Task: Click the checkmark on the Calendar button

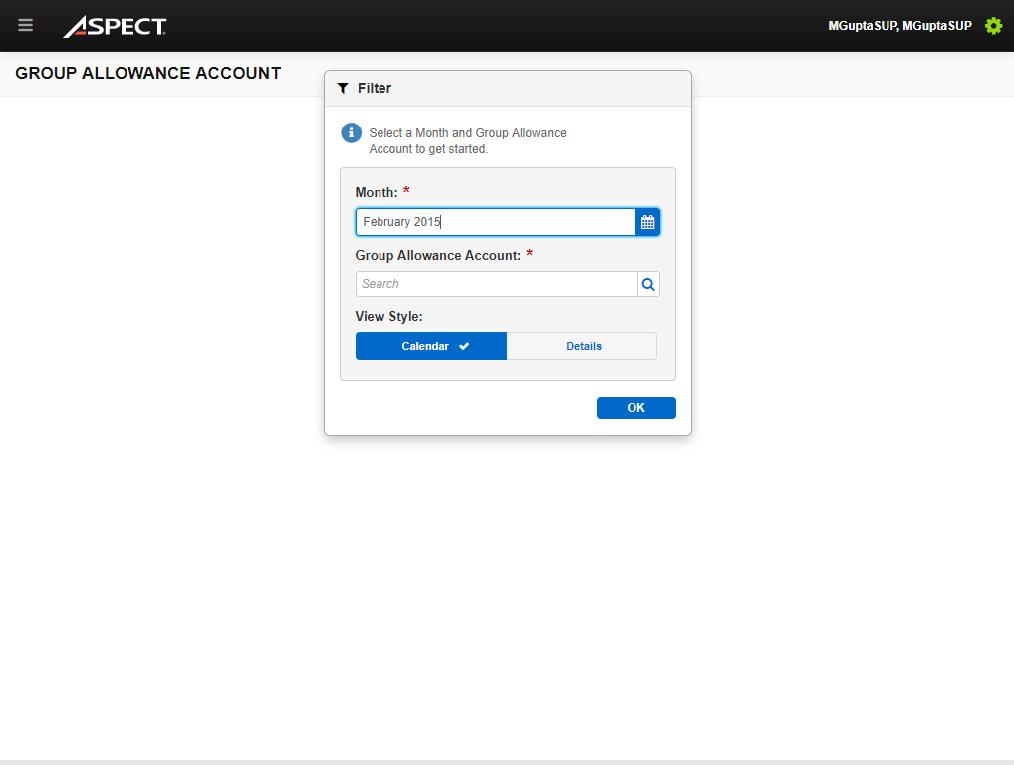Action: pos(464,346)
